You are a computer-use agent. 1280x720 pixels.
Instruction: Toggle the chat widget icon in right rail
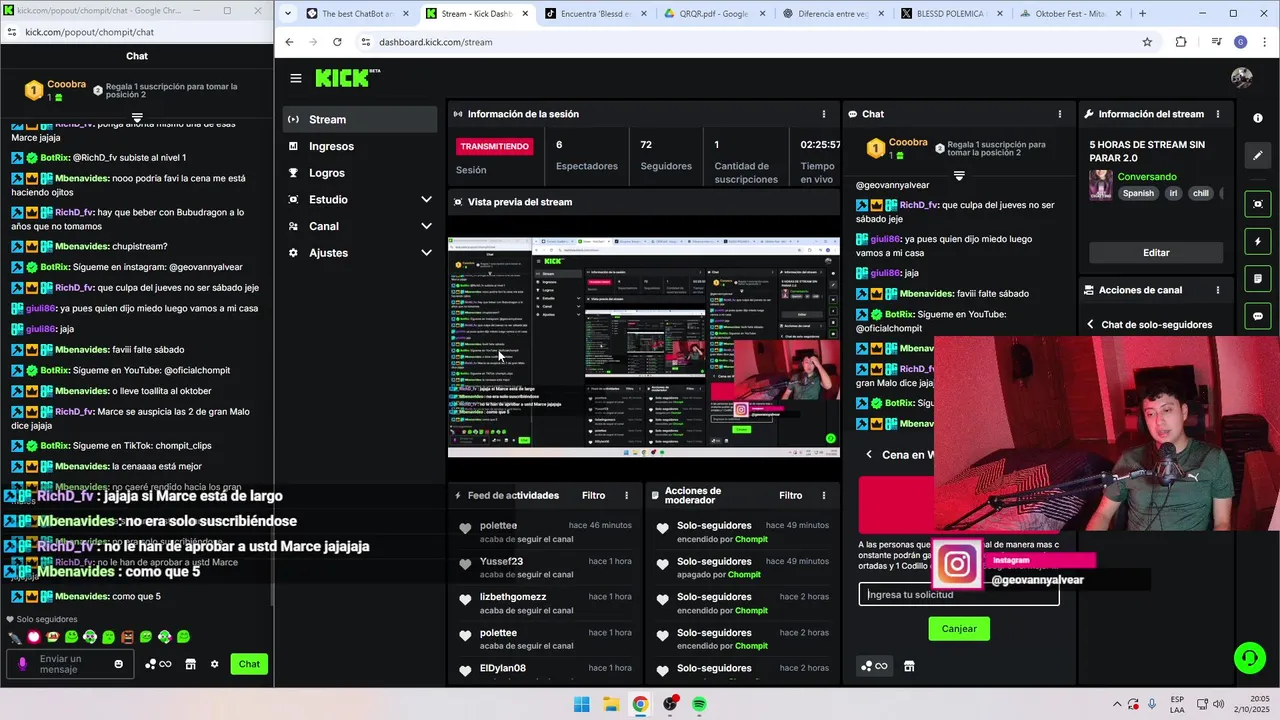(x=1258, y=316)
